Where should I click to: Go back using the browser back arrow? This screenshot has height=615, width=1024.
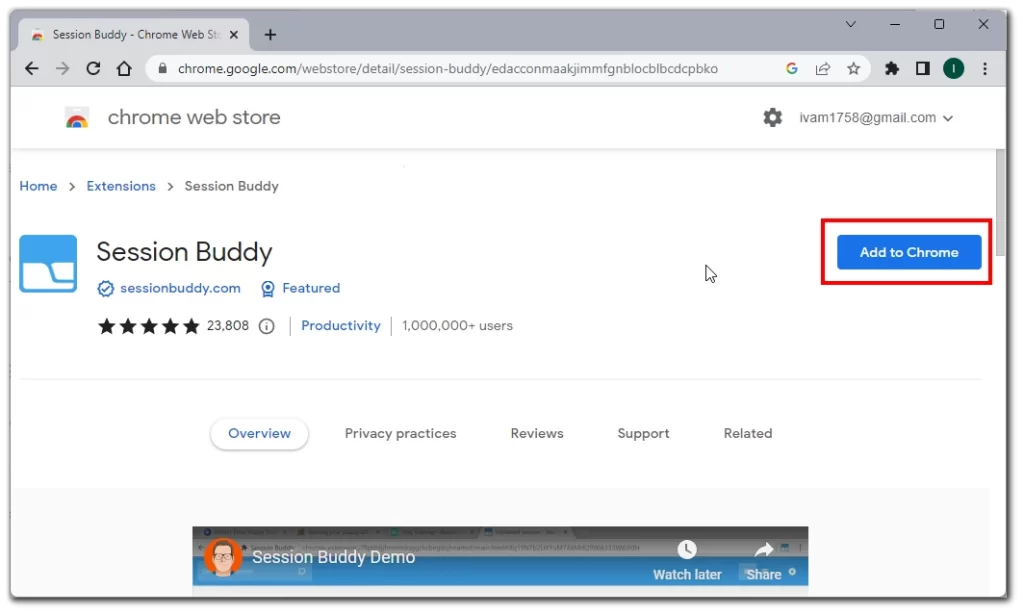coord(31,69)
